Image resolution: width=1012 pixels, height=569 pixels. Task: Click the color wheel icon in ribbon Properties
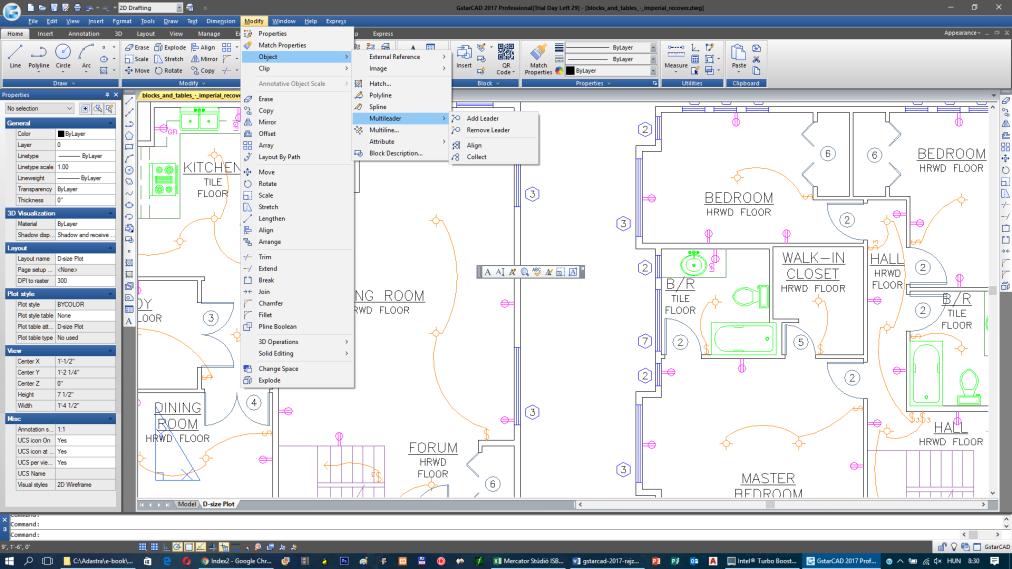pyautogui.click(x=559, y=71)
